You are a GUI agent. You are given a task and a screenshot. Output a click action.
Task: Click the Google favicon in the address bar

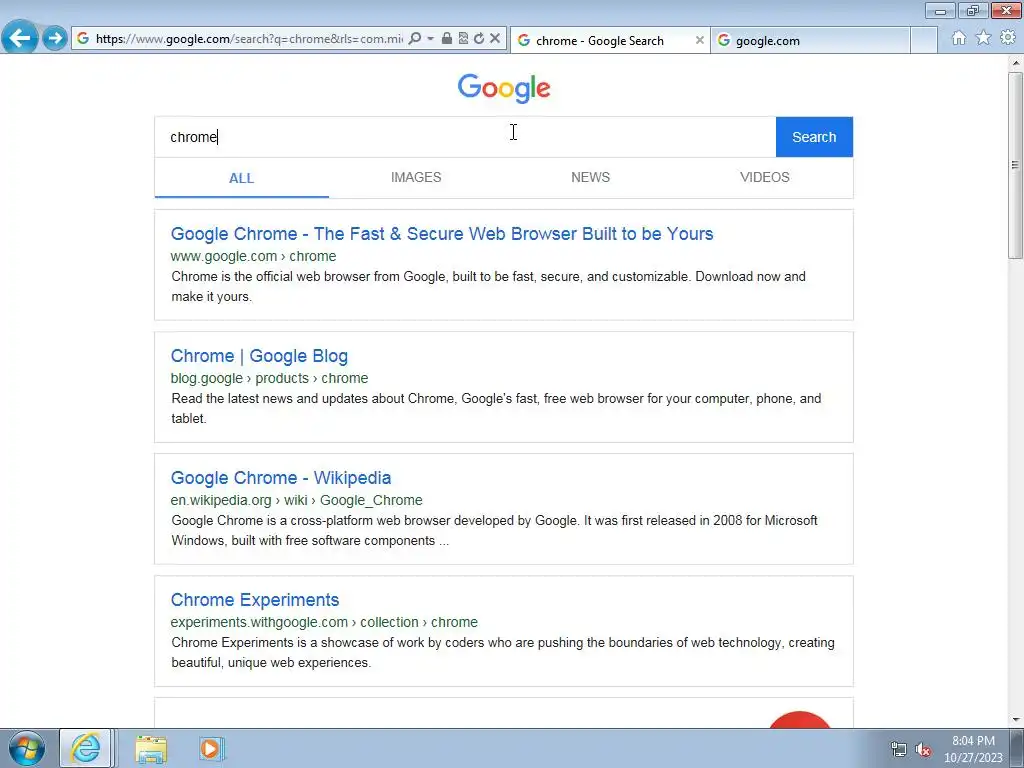(83, 39)
